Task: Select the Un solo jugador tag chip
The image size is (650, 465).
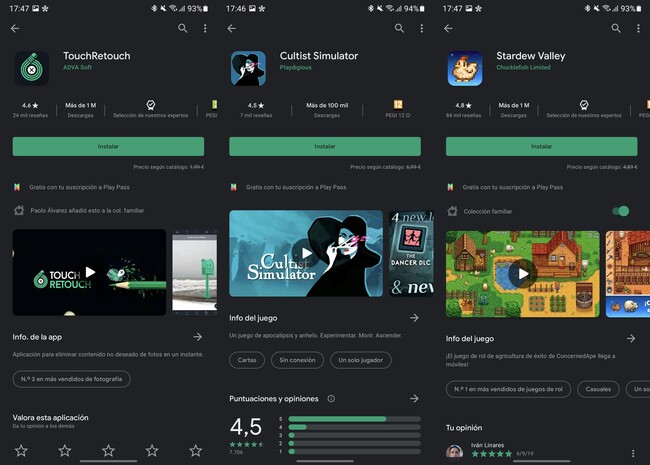Action: pos(361,360)
